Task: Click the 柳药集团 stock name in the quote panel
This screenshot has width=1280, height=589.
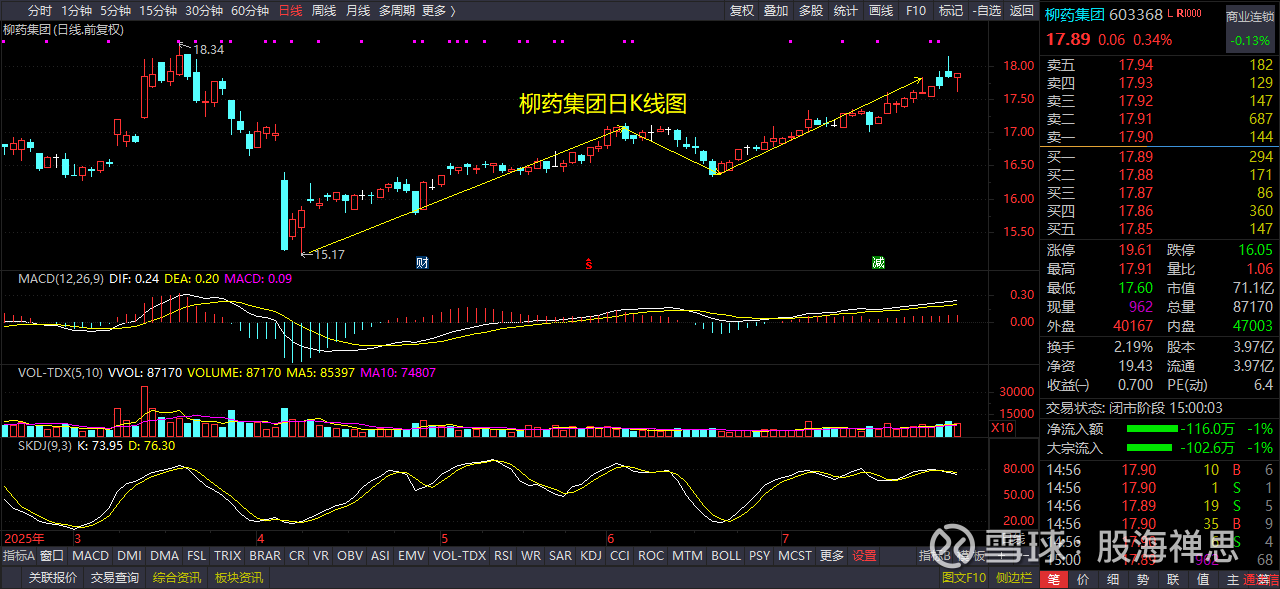Action: point(1075,15)
